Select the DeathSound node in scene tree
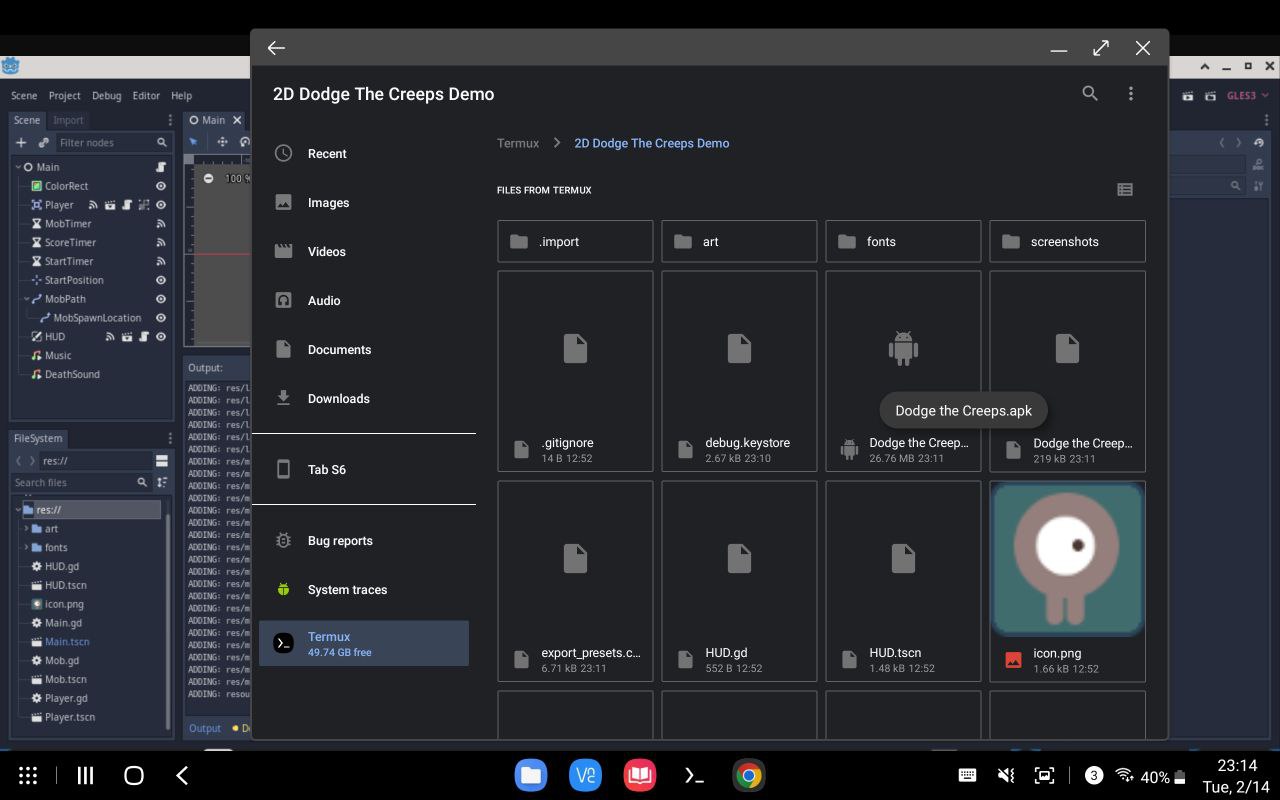Image resolution: width=1280 pixels, height=800 pixels. (x=72, y=375)
